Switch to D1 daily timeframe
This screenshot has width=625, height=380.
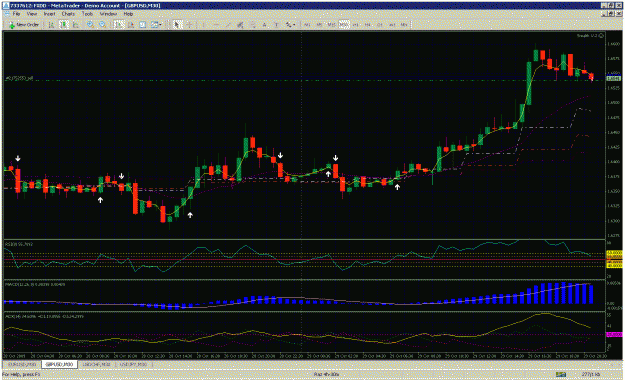(380, 25)
